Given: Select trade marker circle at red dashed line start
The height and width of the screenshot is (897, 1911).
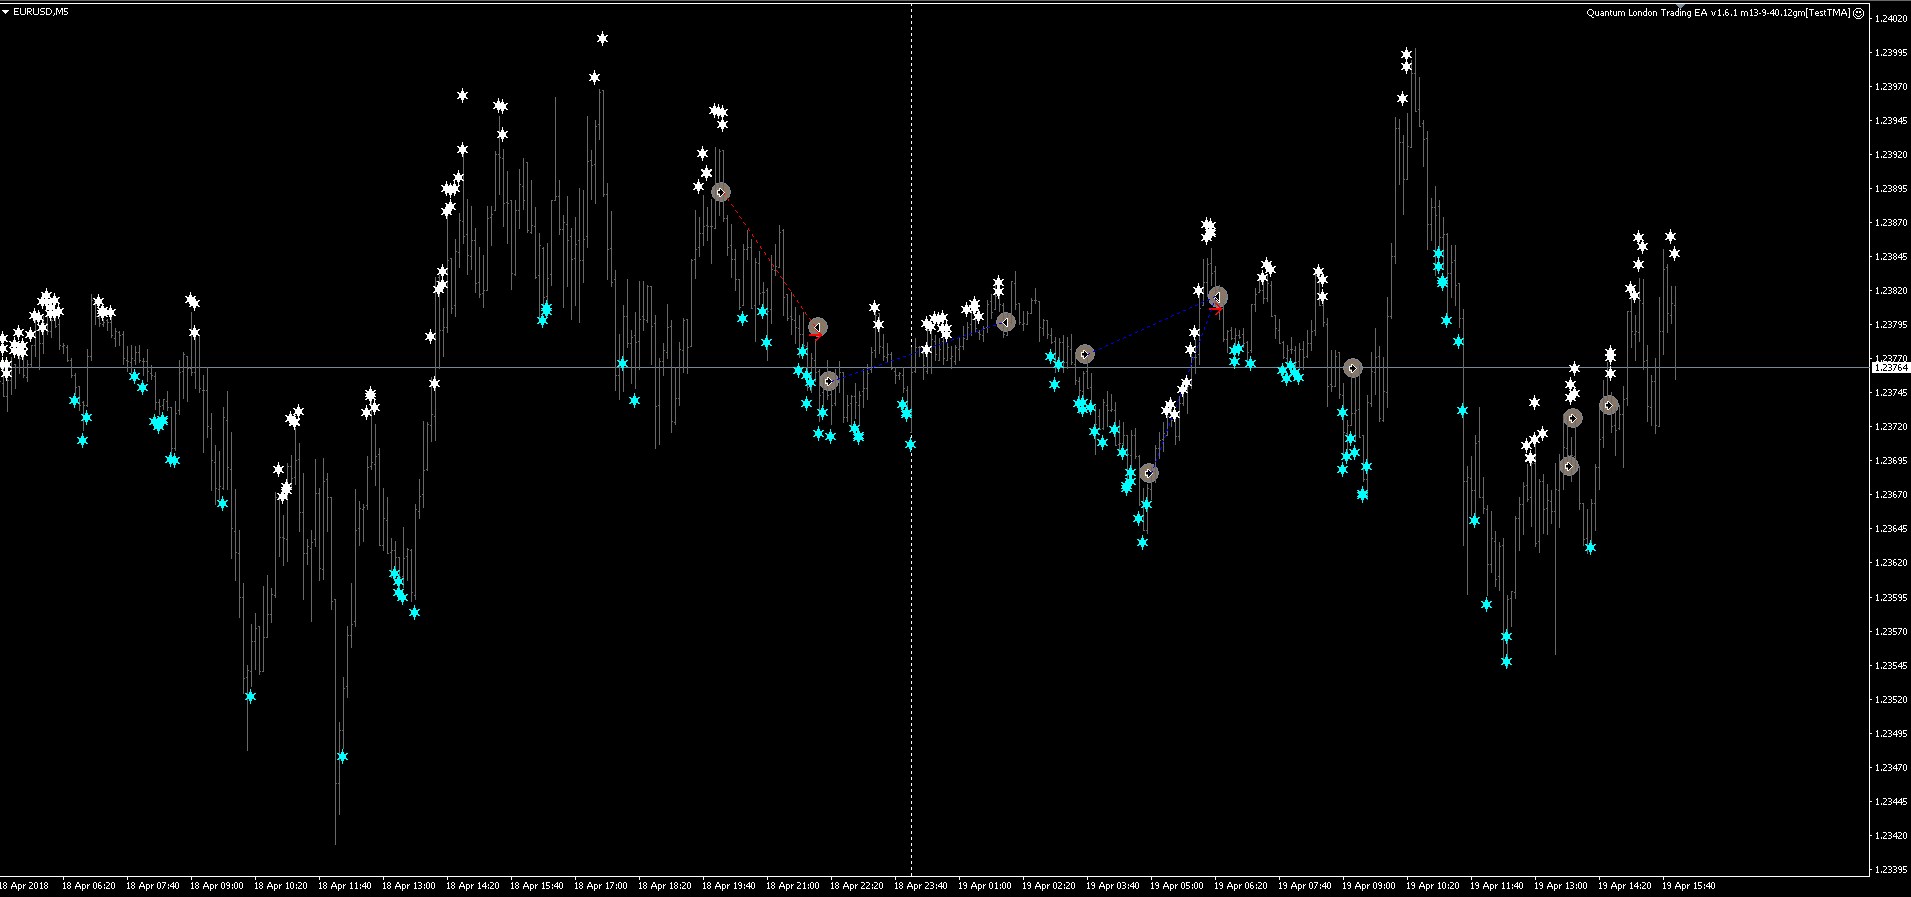Looking at the screenshot, I should point(721,192).
